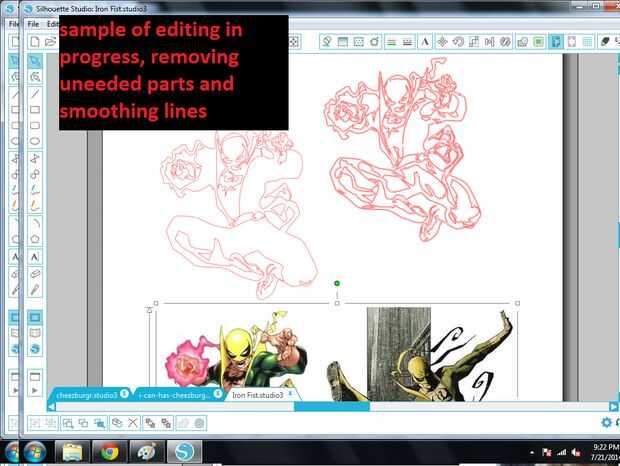This screenshot has width=620, height=466.
Task: Pick the Draw a Line tool
Action: pyautogui.click(x=35, y=94)
